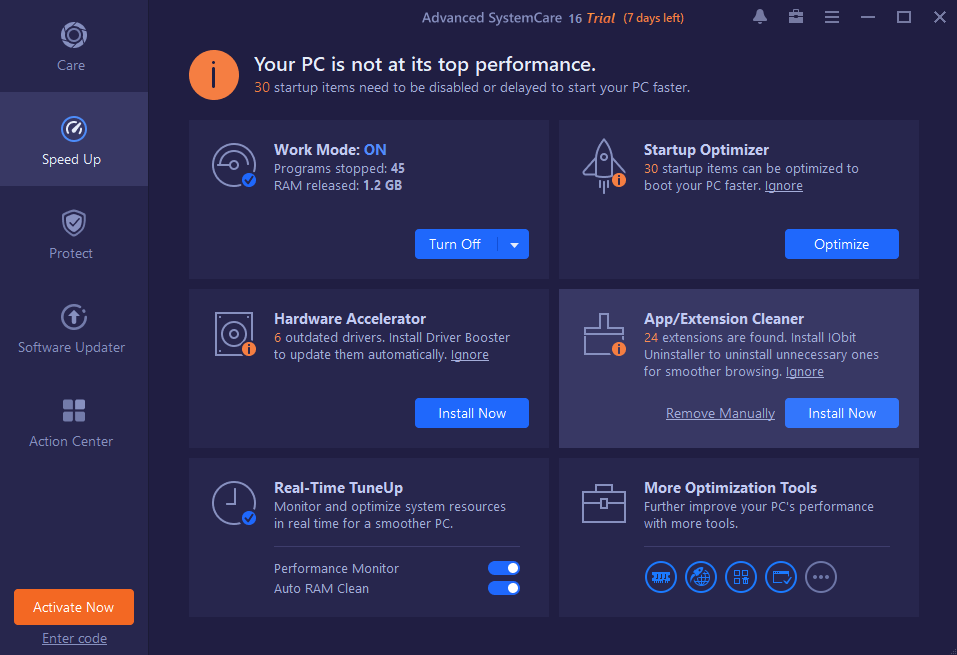Click the App/Extension Cleaner brush icon
Viewport: 957px width, 655px height.
604,335
